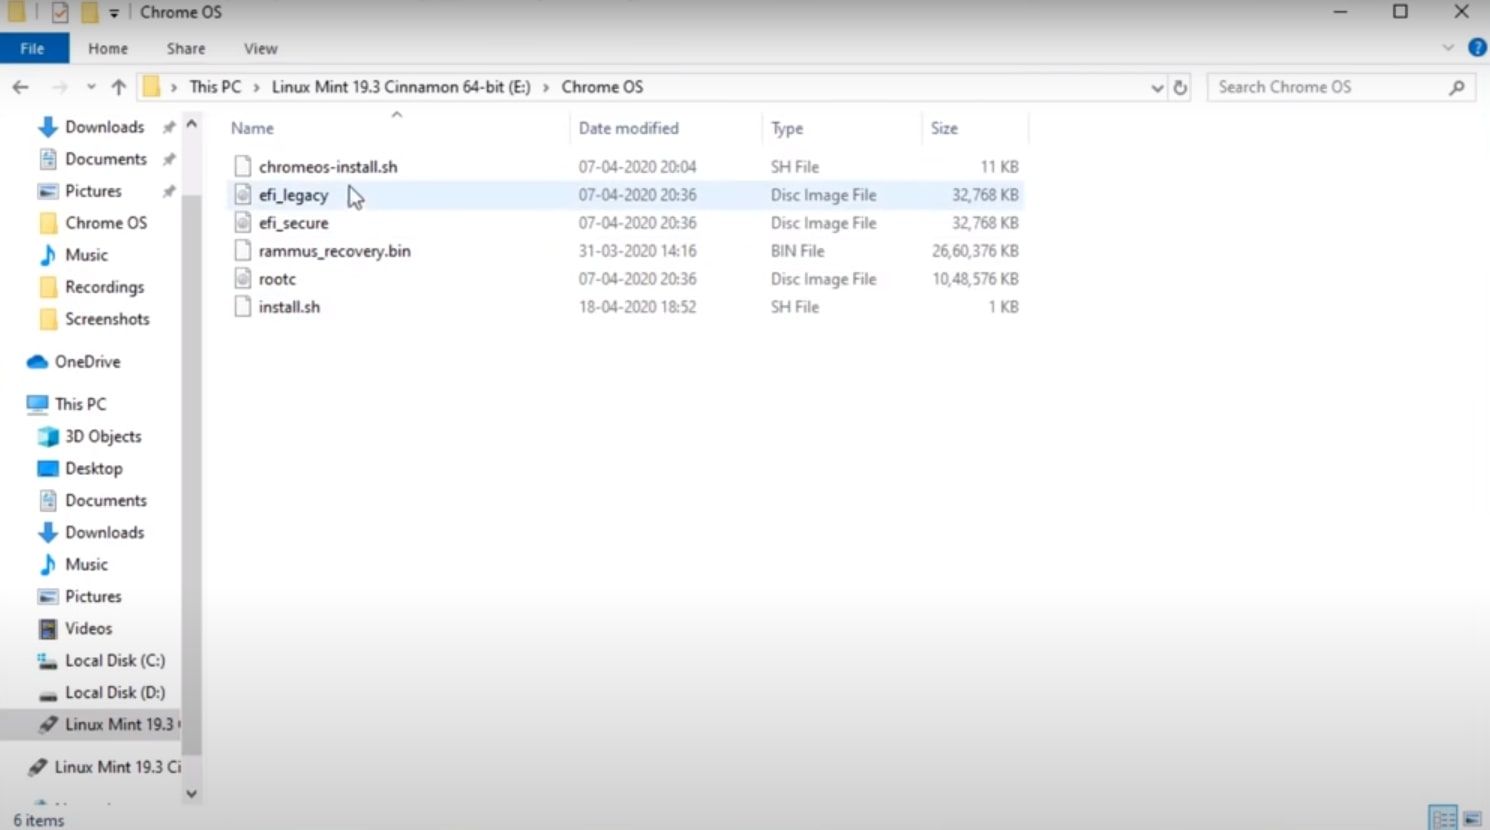Sort by the Date modified column
1490x830 pixels.
(628, 128)
